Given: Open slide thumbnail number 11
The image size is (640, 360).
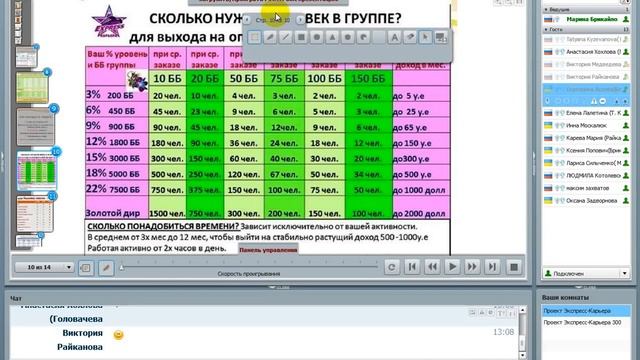Looking at the screenshot, I should point(35,213).
